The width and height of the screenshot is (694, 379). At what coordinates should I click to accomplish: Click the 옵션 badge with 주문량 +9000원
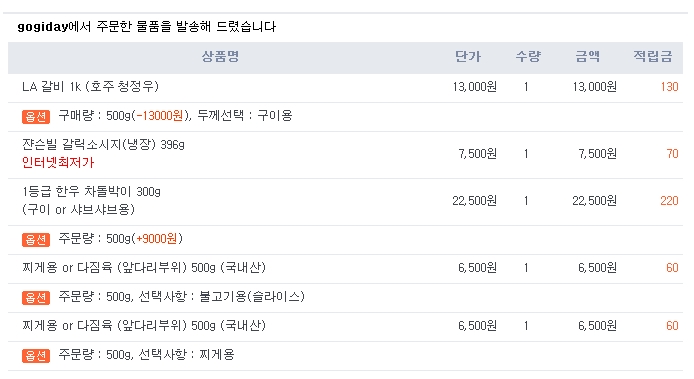36,240
